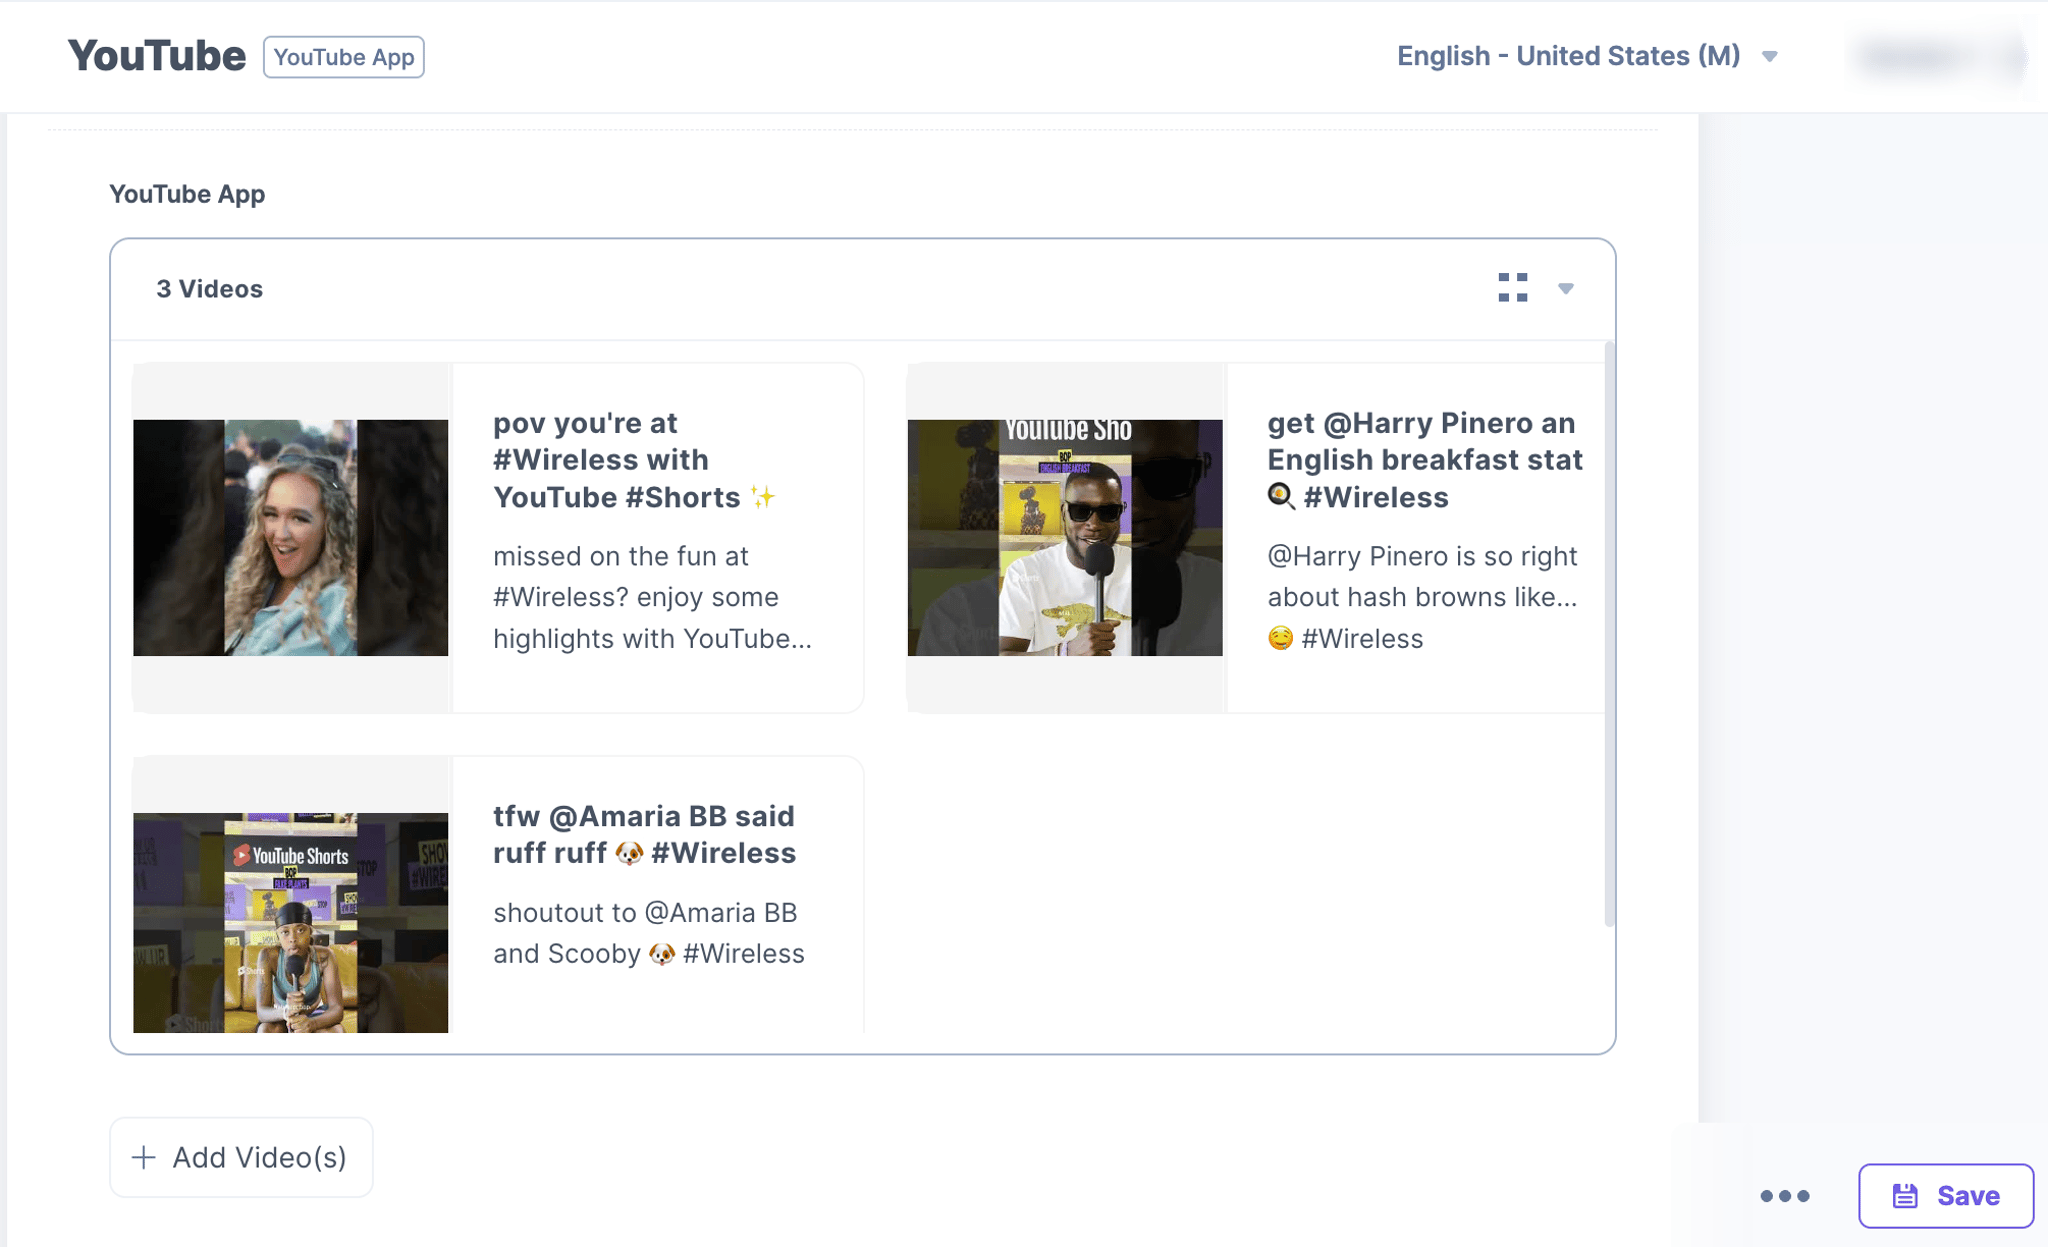This screenshot has height=1247, width=2048.
Task: Open the three-dot more options menu
Action: [1785, 1195]
